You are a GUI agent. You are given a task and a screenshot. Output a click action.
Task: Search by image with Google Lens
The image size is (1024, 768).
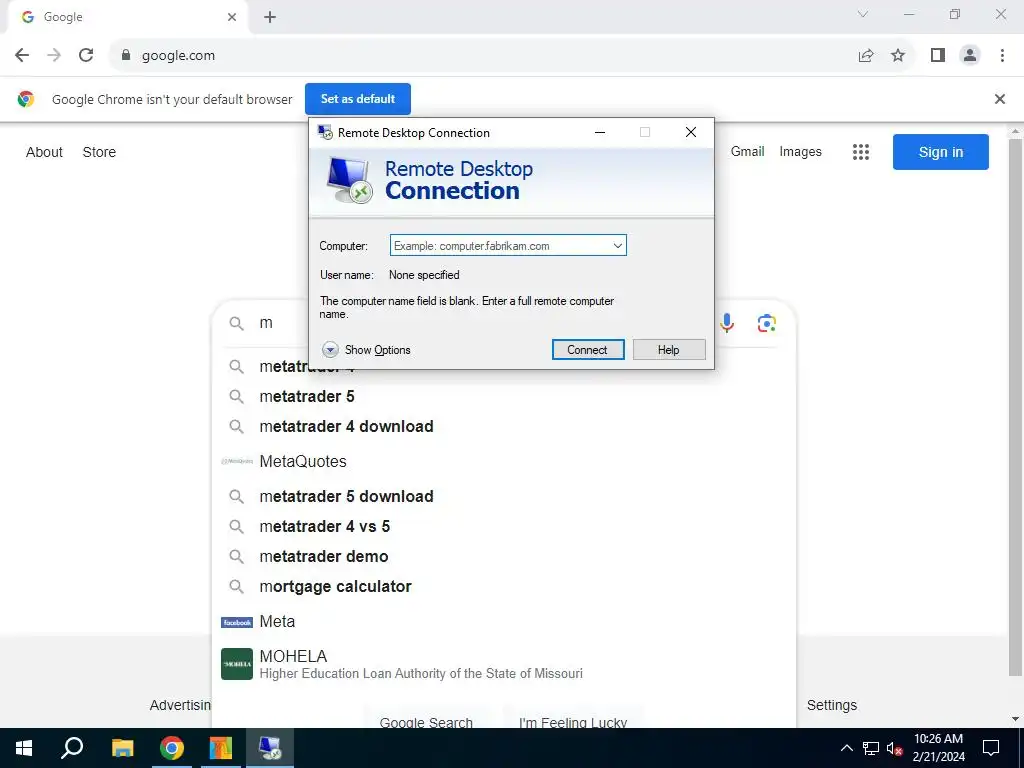click(x=767, y=323)
